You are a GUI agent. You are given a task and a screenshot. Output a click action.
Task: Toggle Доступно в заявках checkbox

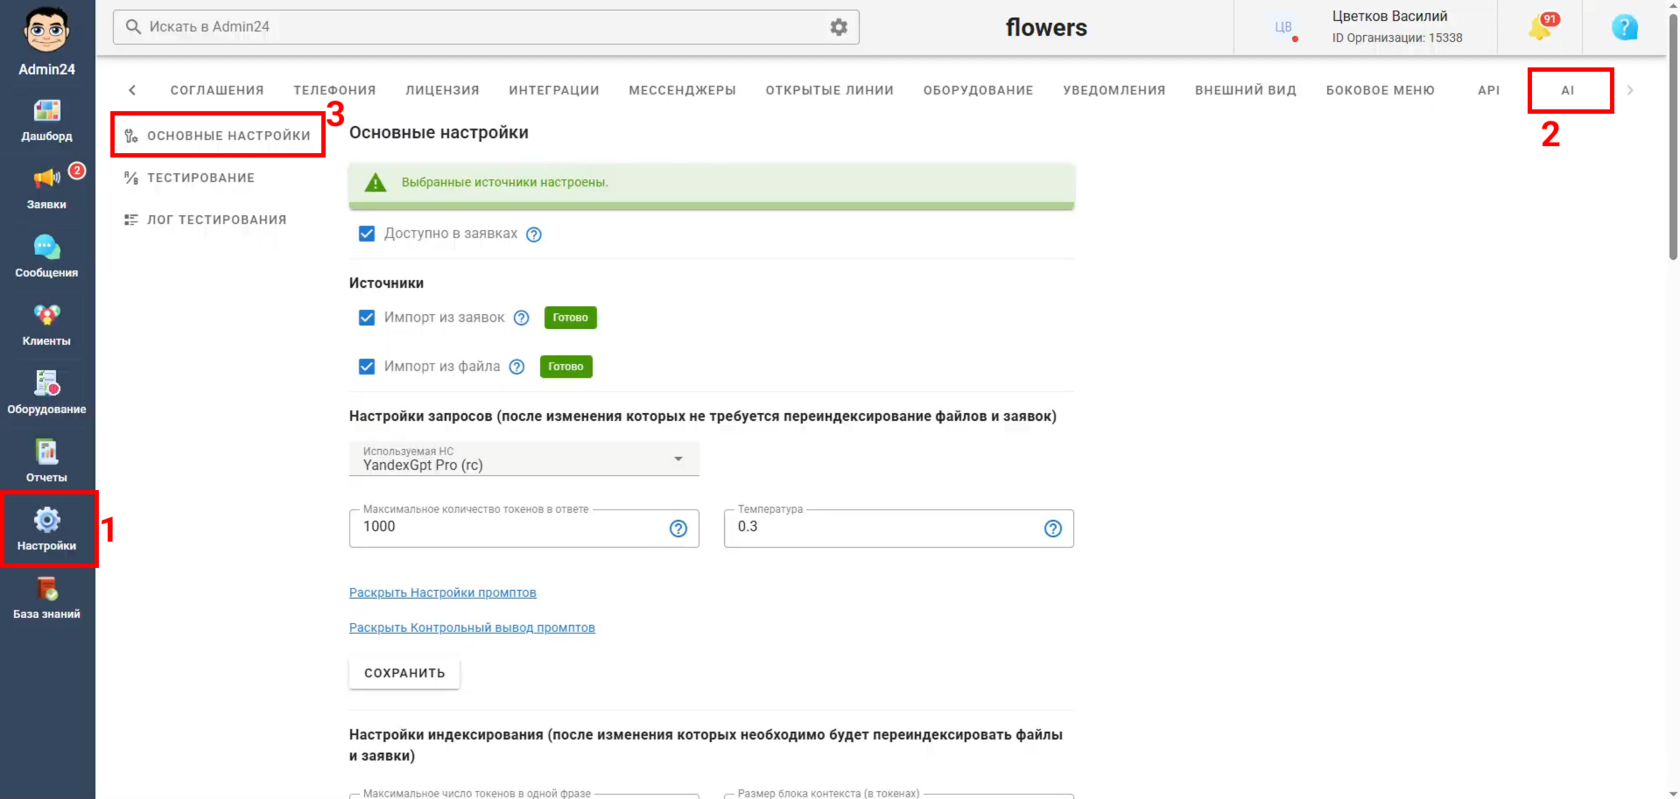tap(367, 234)
